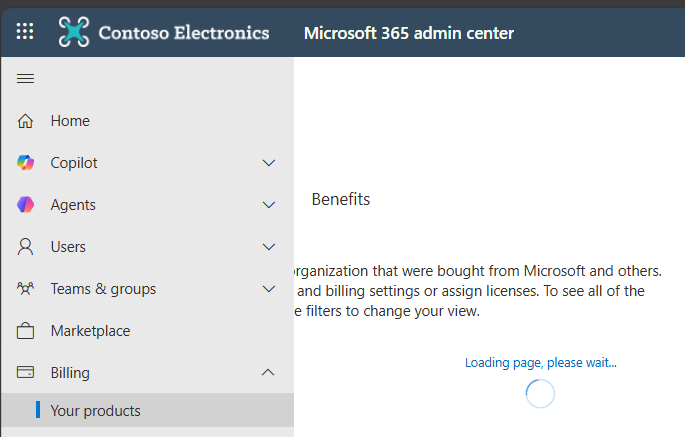Viewport: 685px width, 437px height.
Task: Expand the Agents chevron
Action: (268, 205)
